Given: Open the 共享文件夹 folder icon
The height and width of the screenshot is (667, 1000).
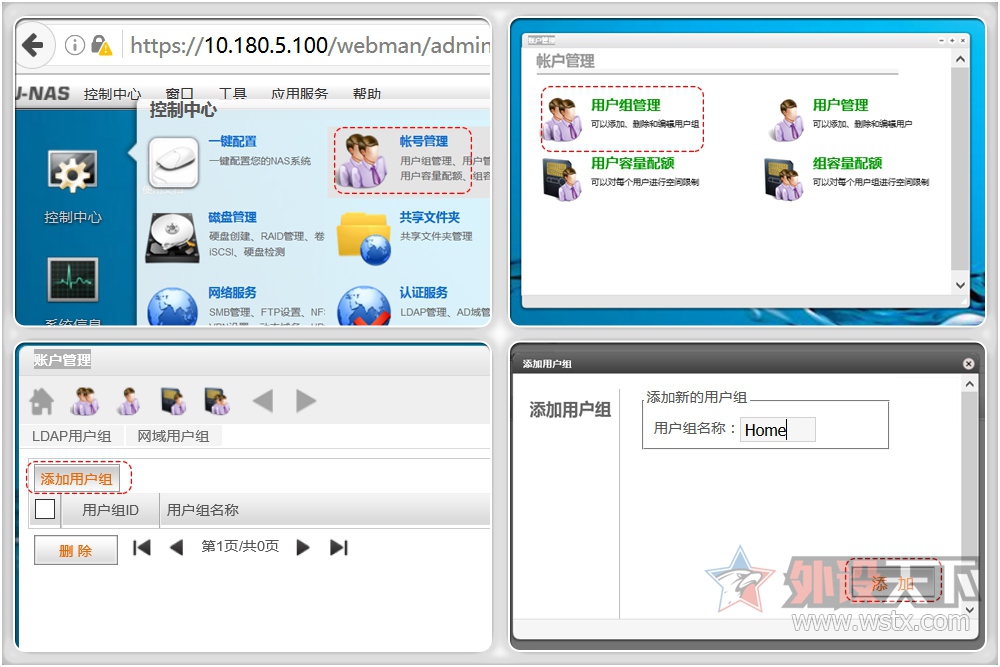Looking at the screenshot, I should pyautogui.click(x=364, y=238).
